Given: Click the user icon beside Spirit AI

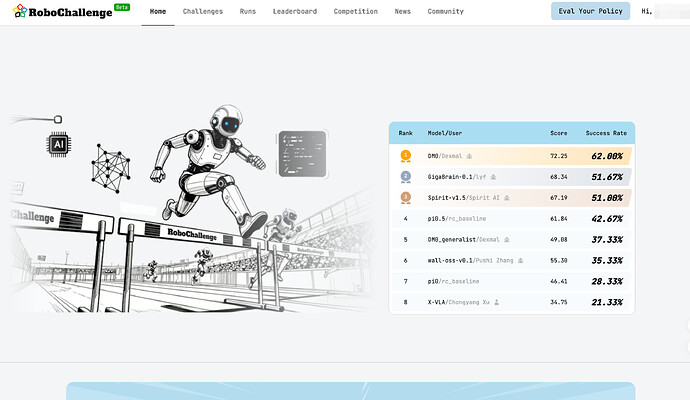Looking at the screenshot, I should click(507, 198).
